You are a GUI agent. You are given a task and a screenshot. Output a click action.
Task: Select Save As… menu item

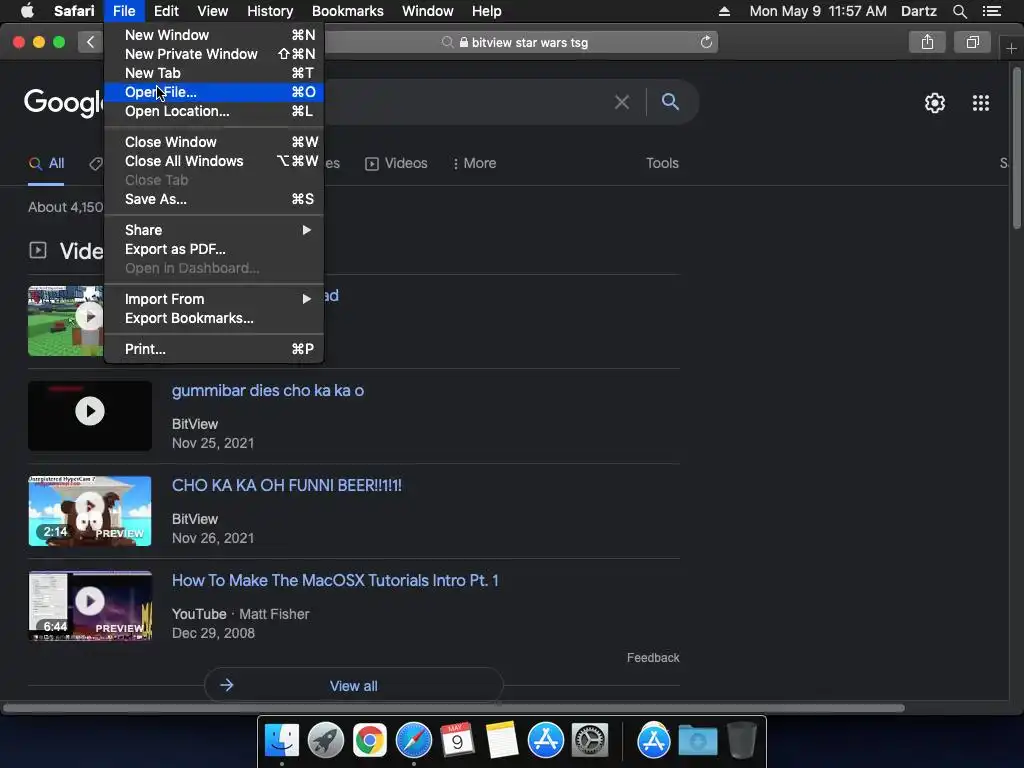pyautogui.click(x=214, y=199)
